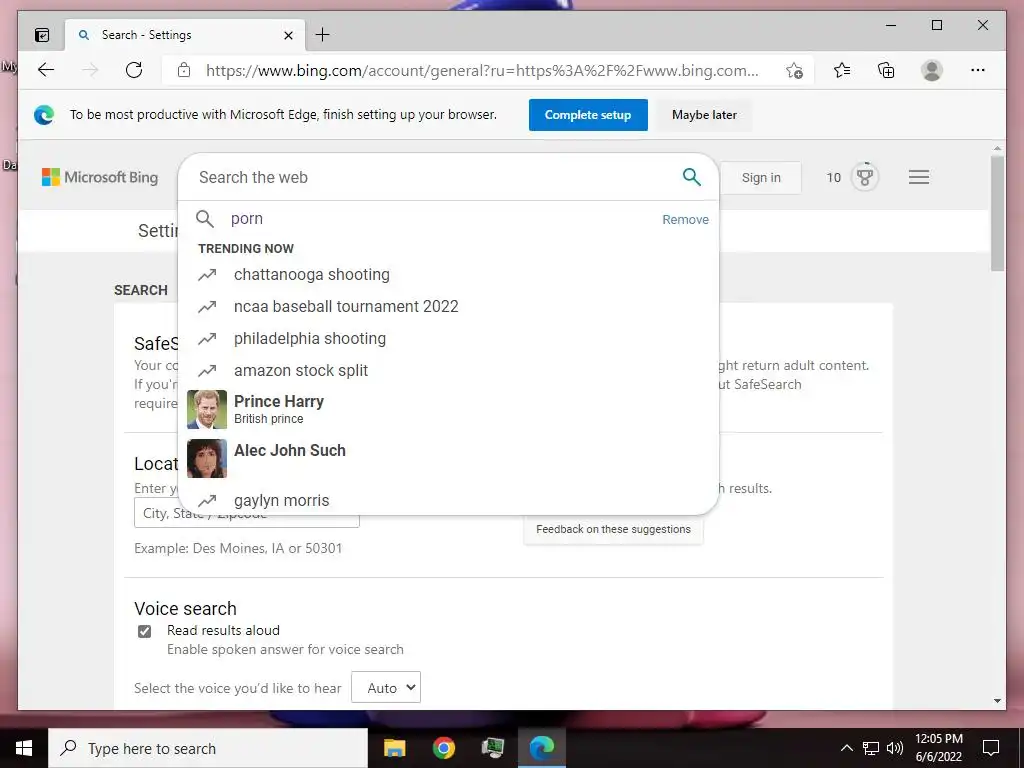Viewport: 1024px width, 768px height.
Task: Open the monitor app in taskbar
Action: 492,748
